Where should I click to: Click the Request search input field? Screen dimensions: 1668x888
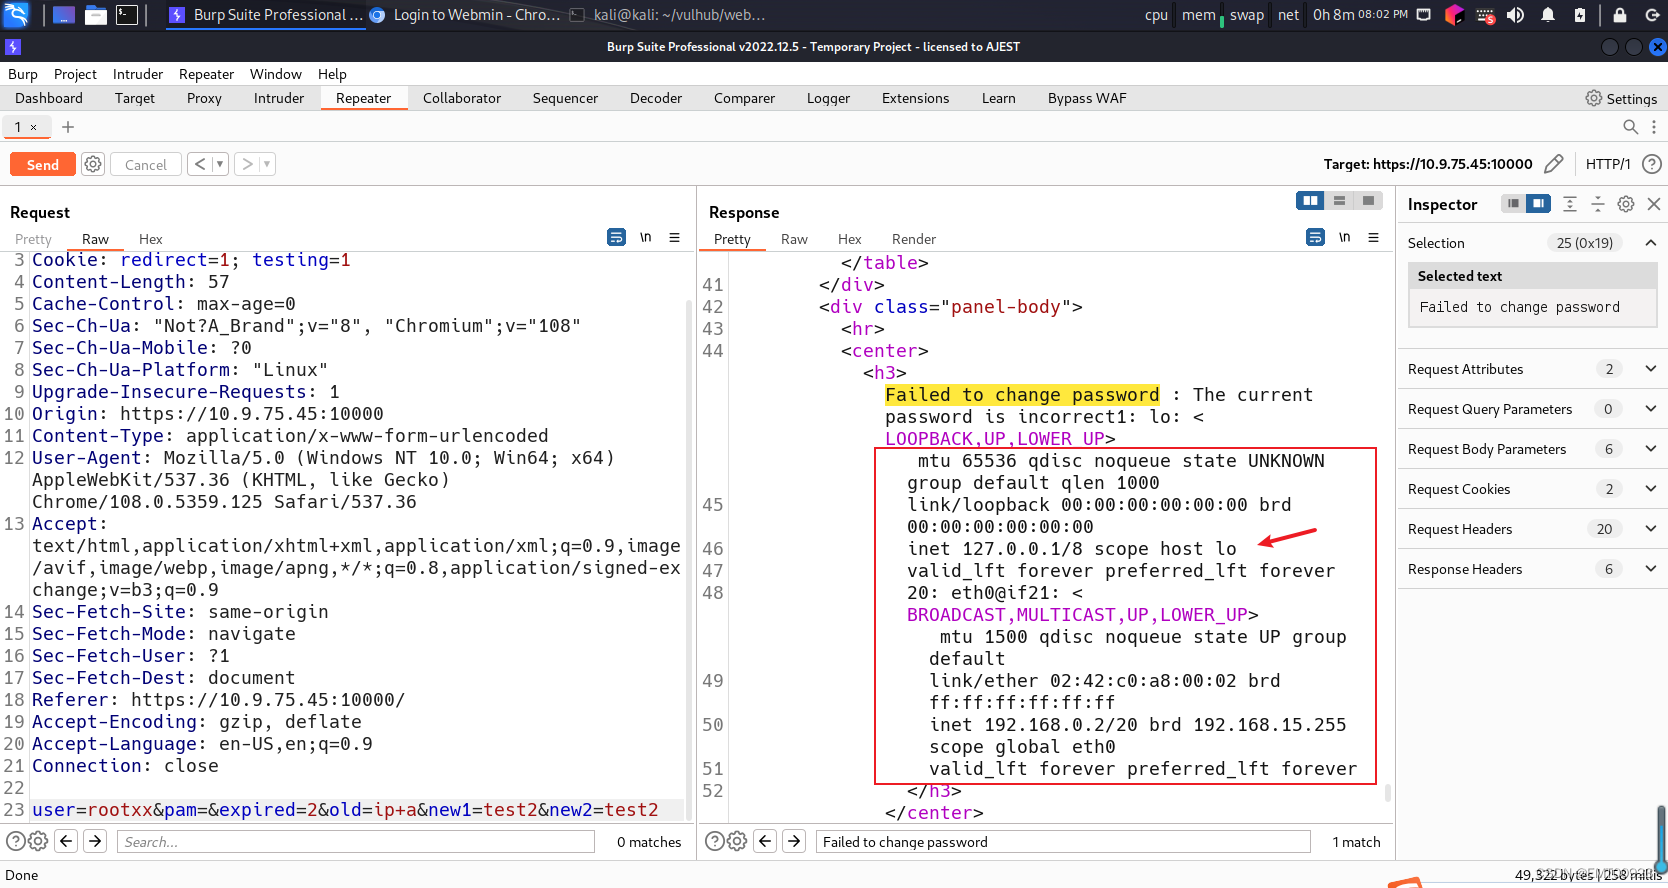coord(356,842)
